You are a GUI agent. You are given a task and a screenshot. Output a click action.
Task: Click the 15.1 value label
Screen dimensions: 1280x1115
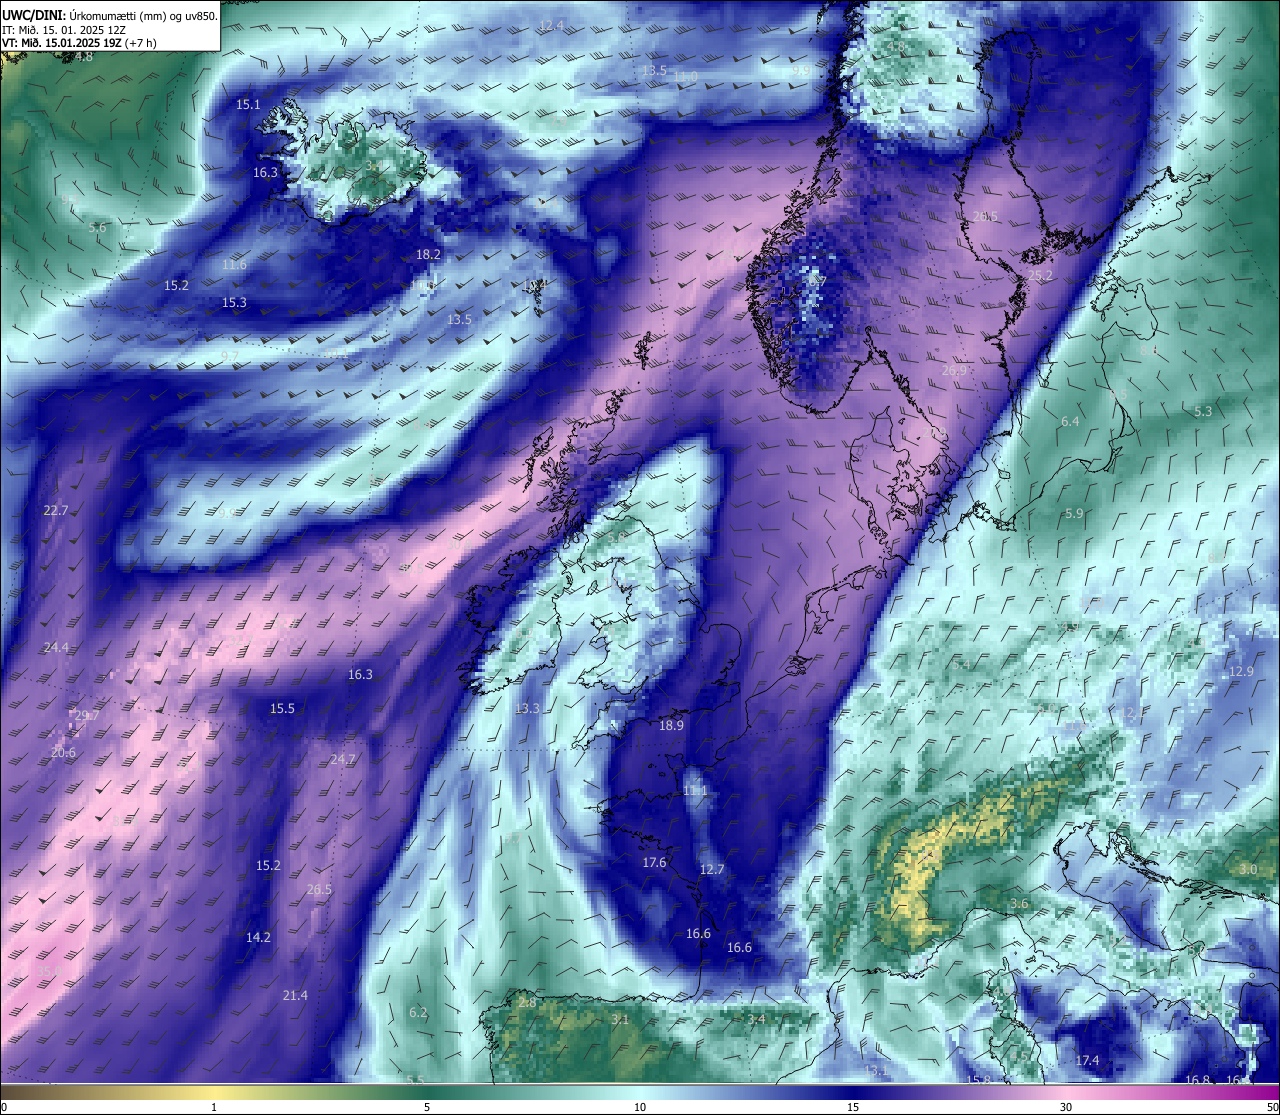248,105
